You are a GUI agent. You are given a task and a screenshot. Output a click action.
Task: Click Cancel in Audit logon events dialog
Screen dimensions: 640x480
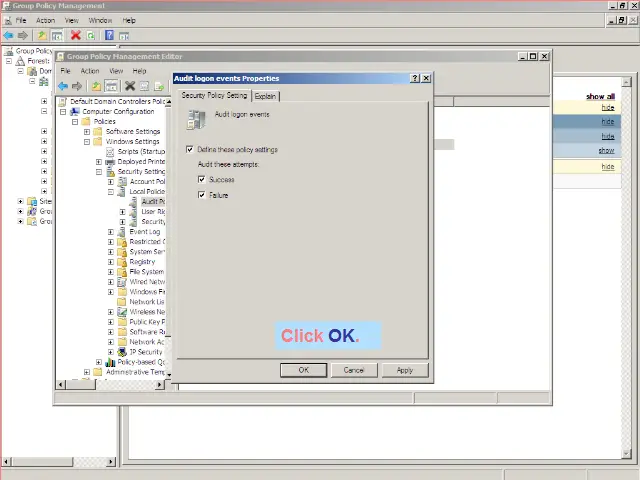[x=354, y=370]
